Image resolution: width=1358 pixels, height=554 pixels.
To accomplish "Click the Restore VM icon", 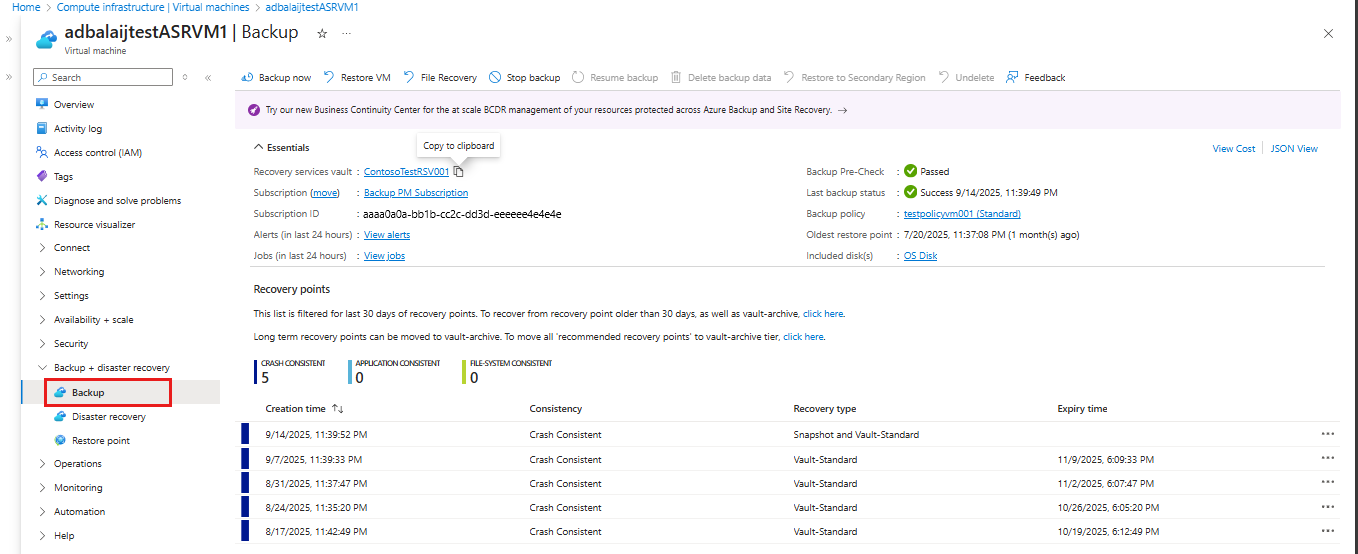I will pos(328,78).
